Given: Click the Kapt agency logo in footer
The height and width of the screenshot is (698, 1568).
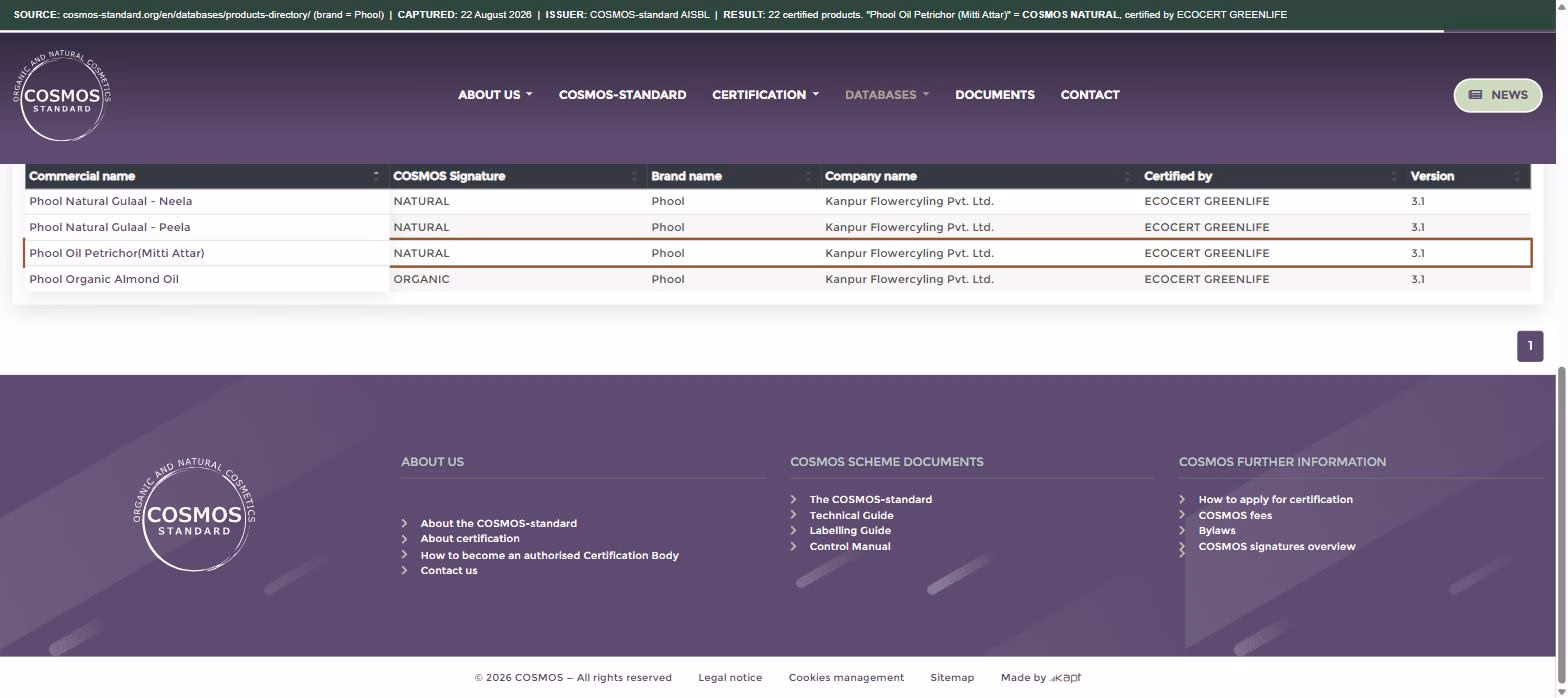Looking at the screenshot, I should tap(1066, 678).
